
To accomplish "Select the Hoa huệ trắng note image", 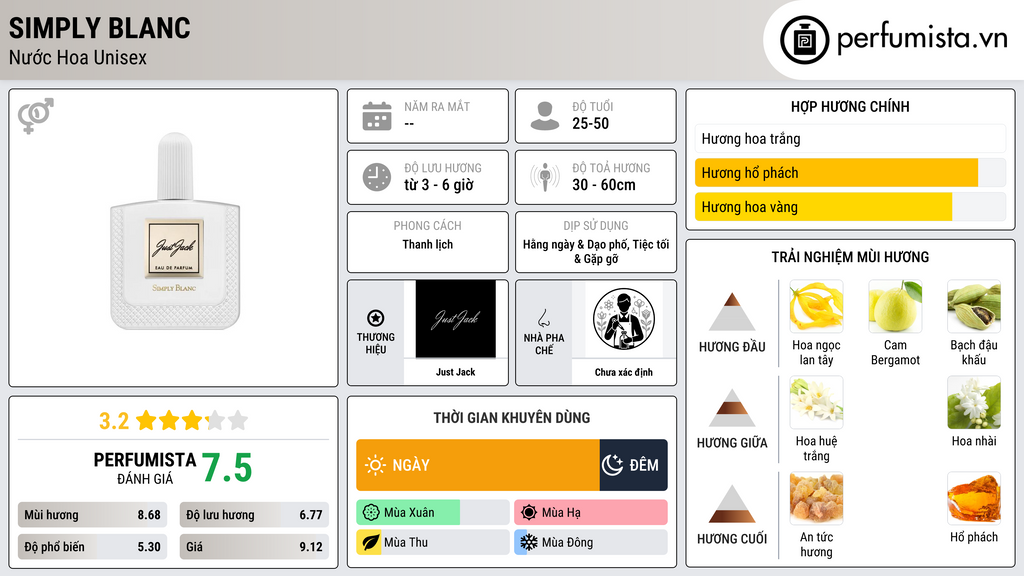I will click(x=816, y=402).
